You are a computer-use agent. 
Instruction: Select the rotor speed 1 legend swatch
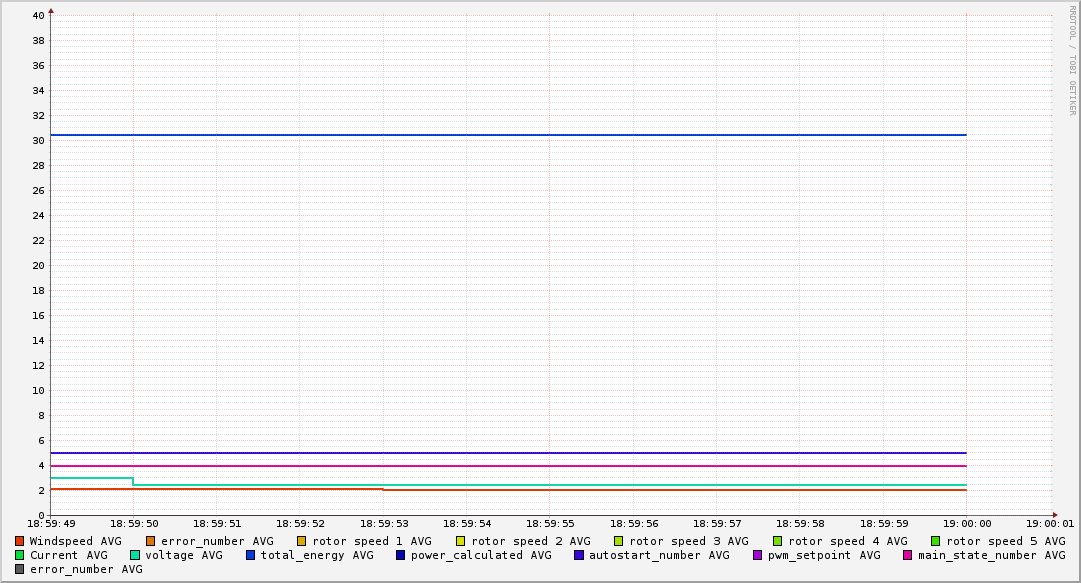point(302,541)
